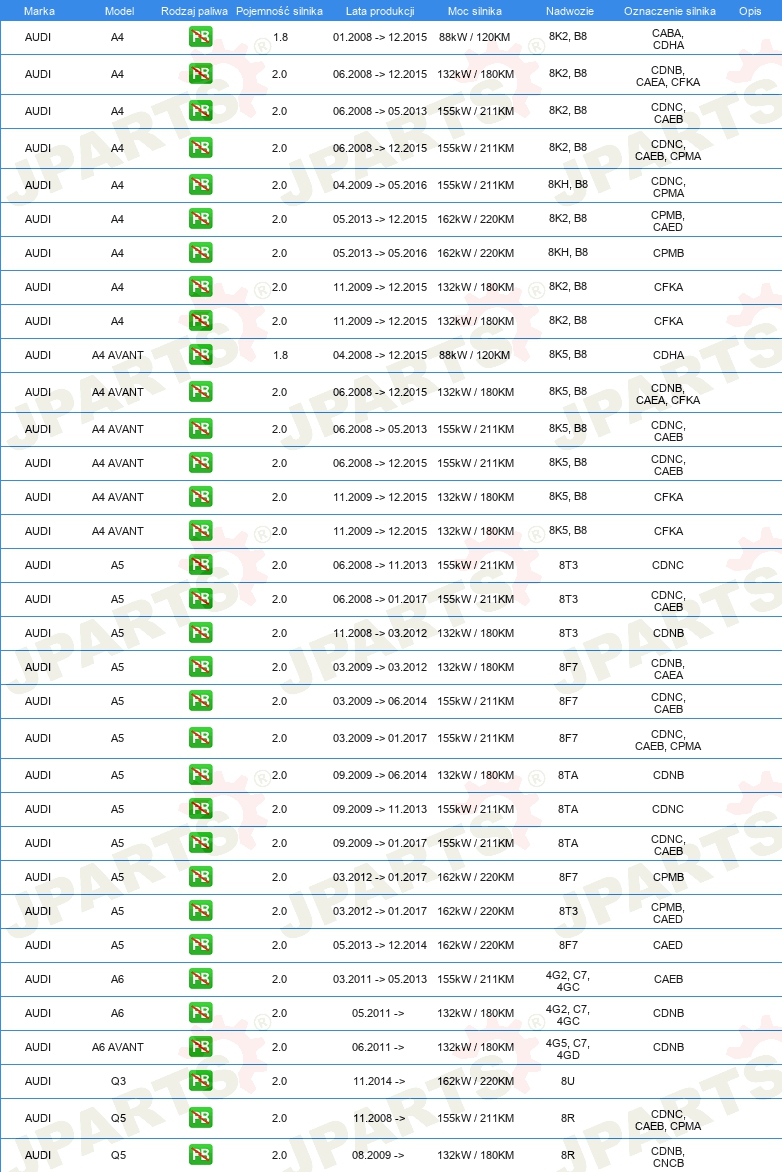Click the Rodzaj paliwa column header

tap(194, 11)
